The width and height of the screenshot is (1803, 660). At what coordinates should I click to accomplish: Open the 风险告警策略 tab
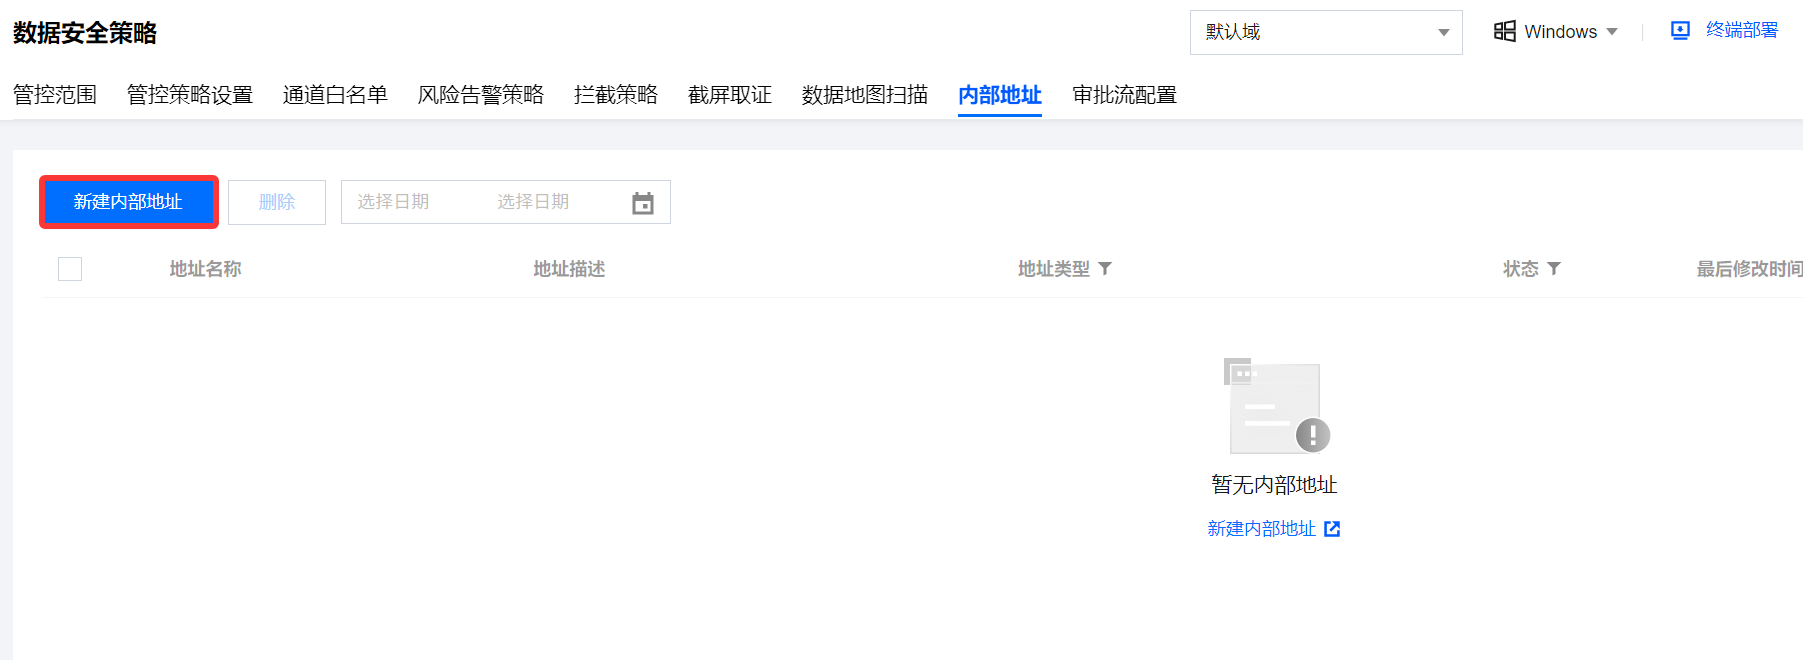(481, 95)
